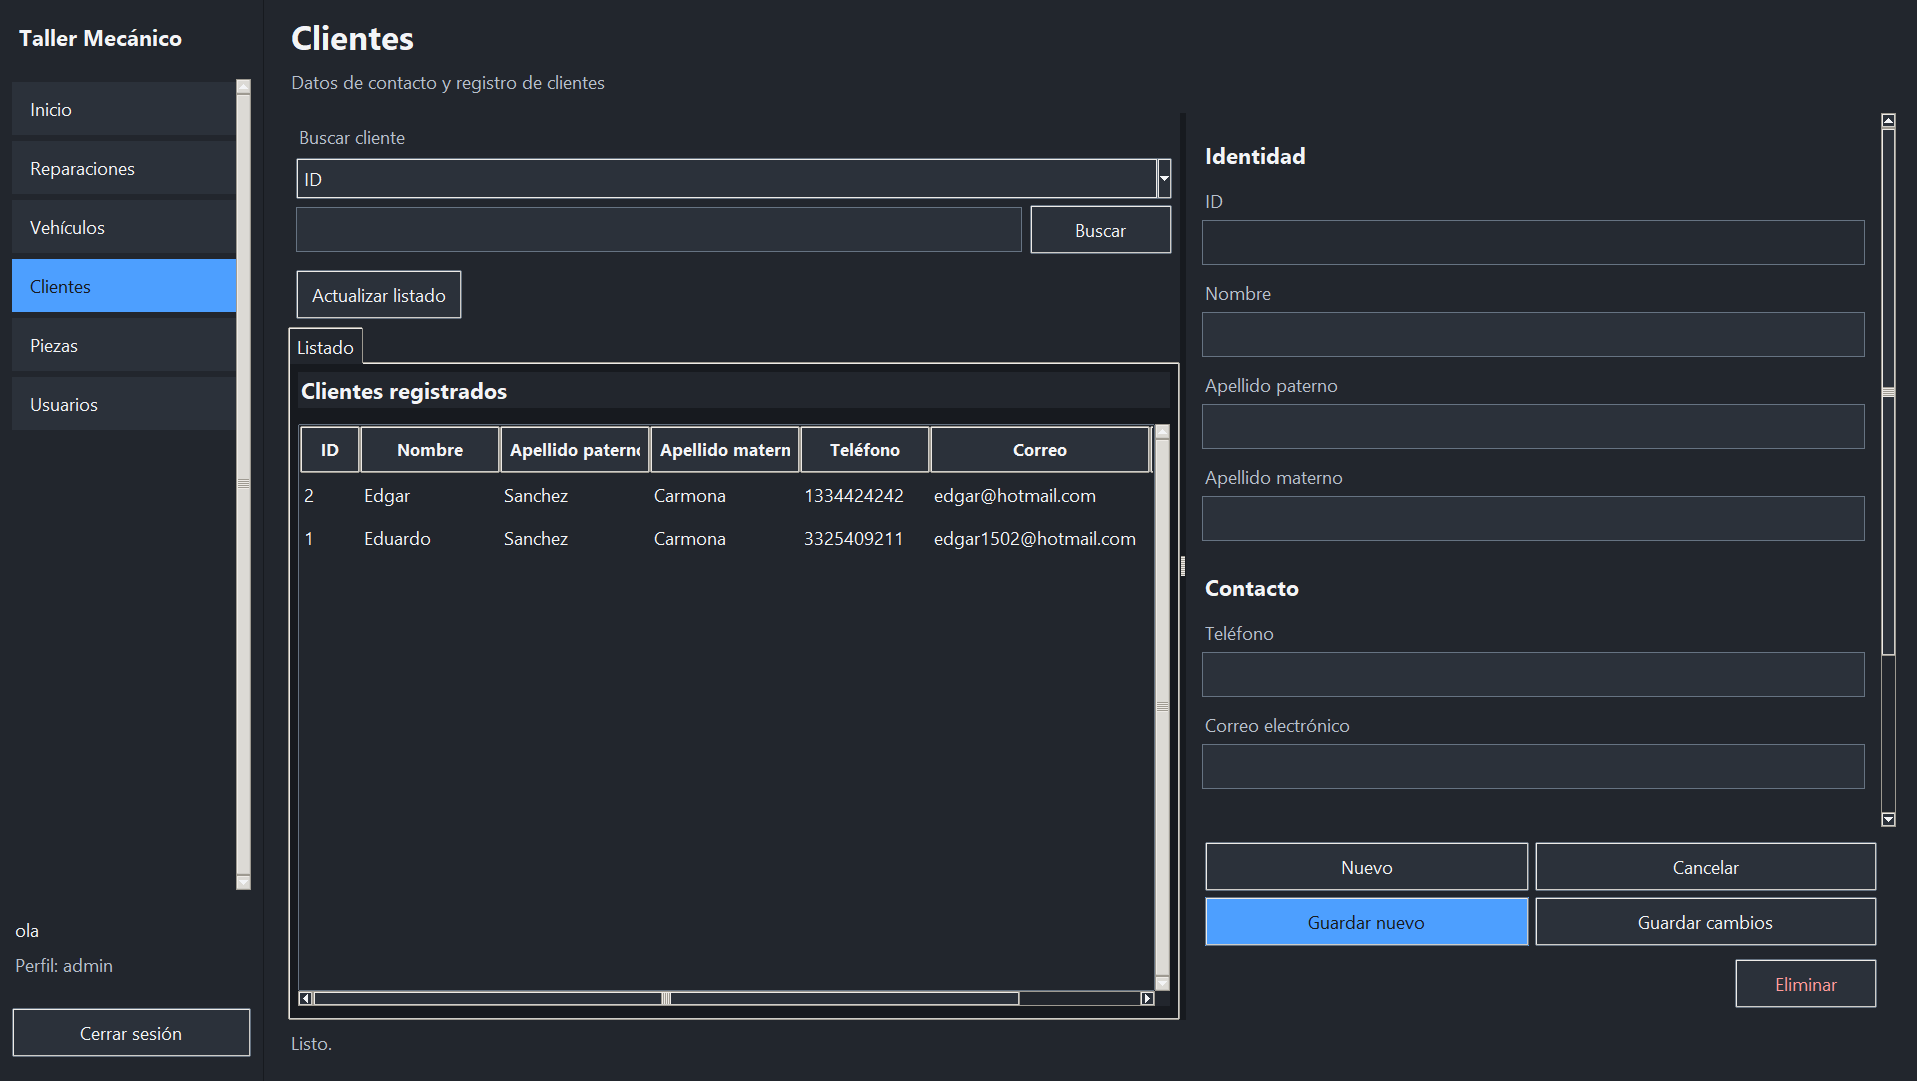Click the table horizontal scrollbar thumb
Image resolution: width=1917 pixels, height=1081 pixels.
click(666, 998)
